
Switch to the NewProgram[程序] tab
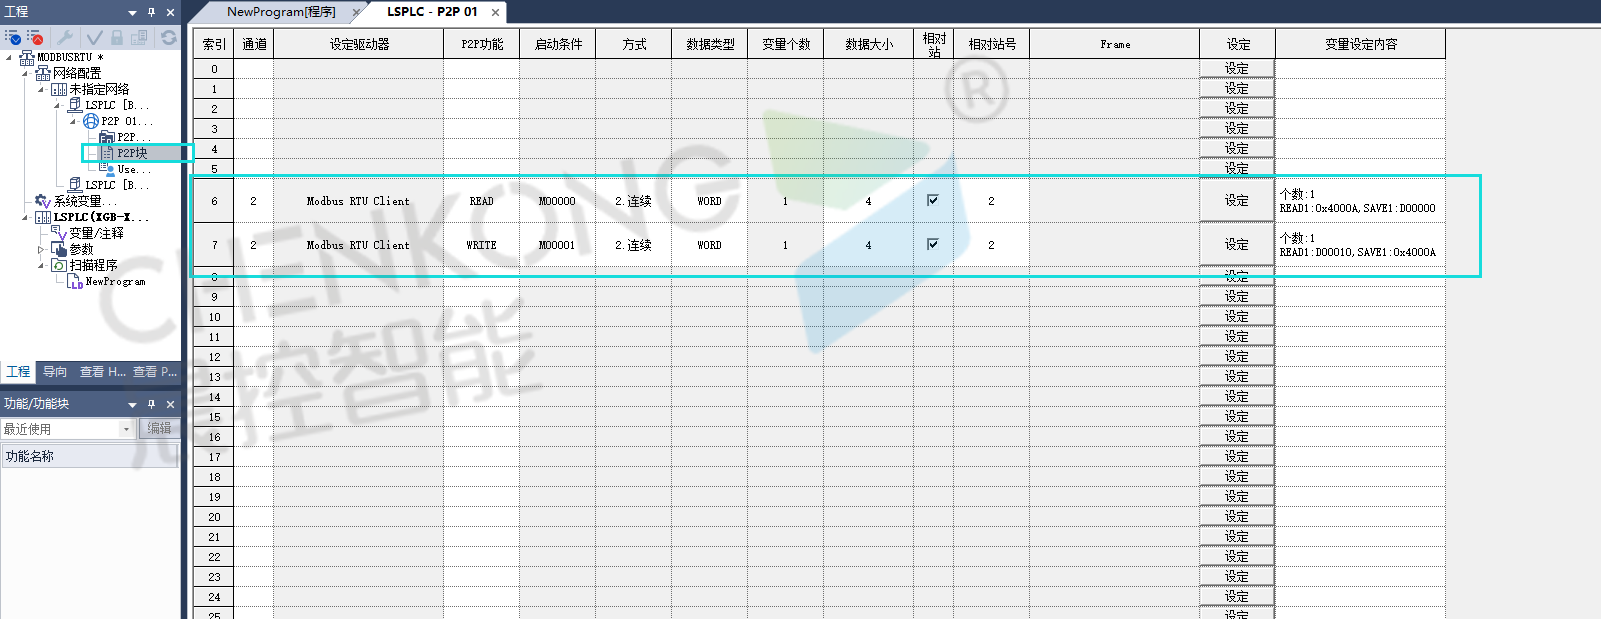point(281,12)
